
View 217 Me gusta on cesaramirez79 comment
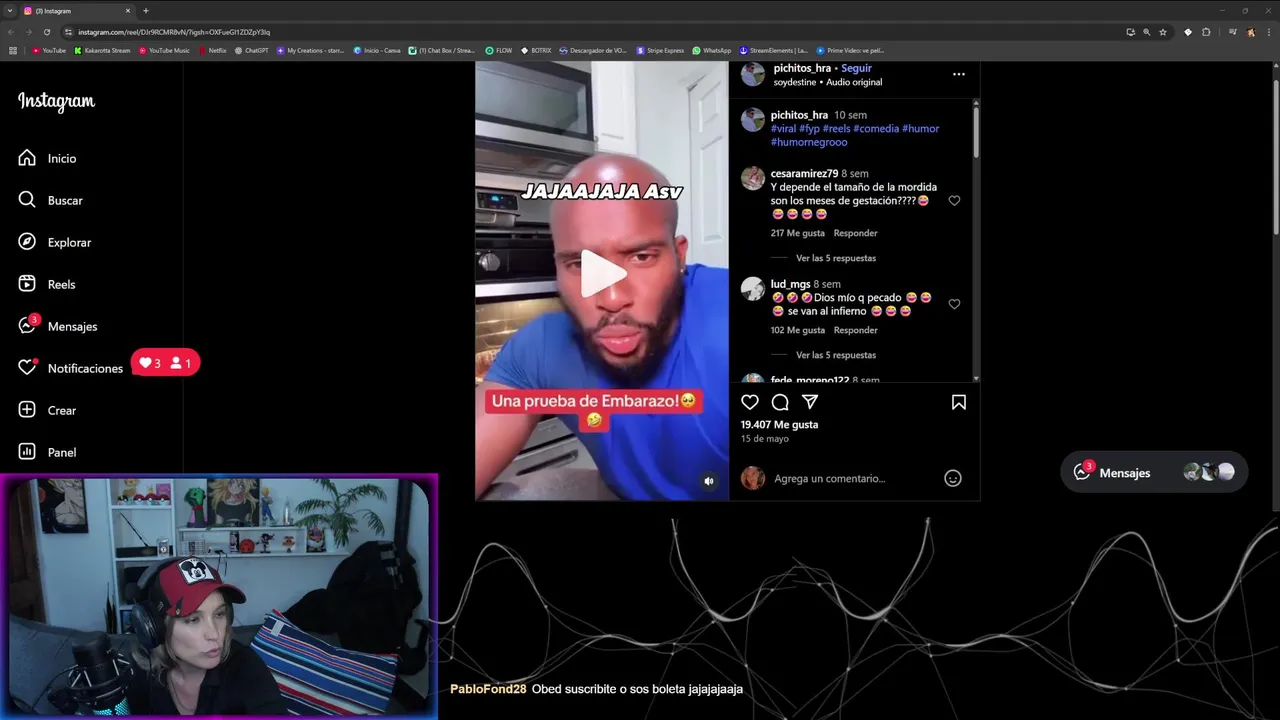click(x=797, y=233)
